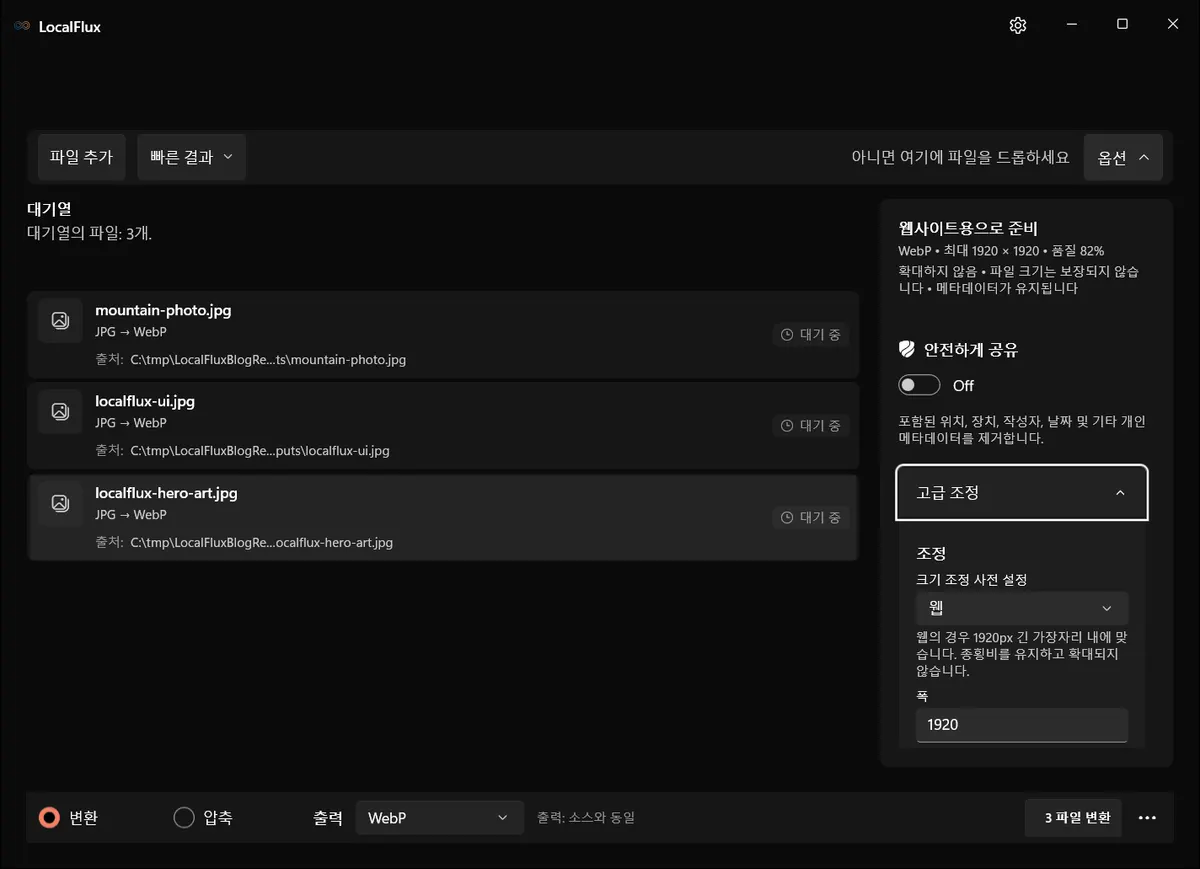Click 대기 중 status badge of mountain-photo.jpg
The width and height of the screenshot is (1200, 869).
[811, 335]
